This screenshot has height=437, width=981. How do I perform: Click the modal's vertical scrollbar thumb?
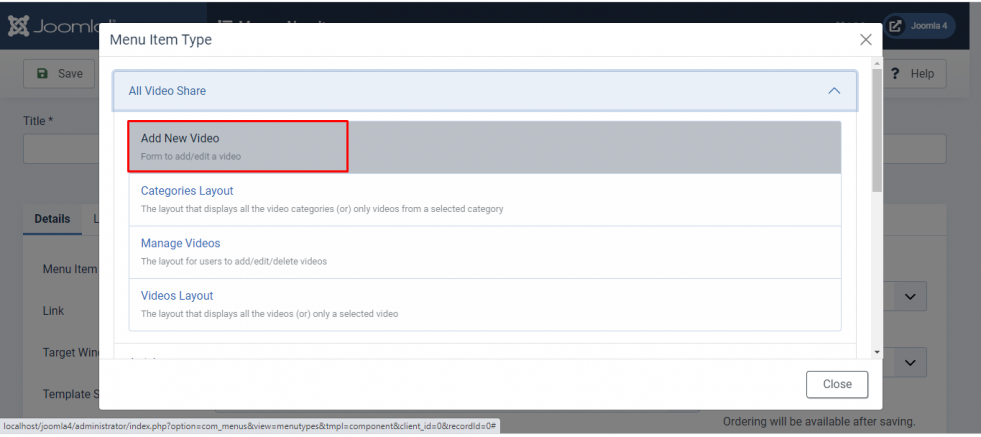877,130
